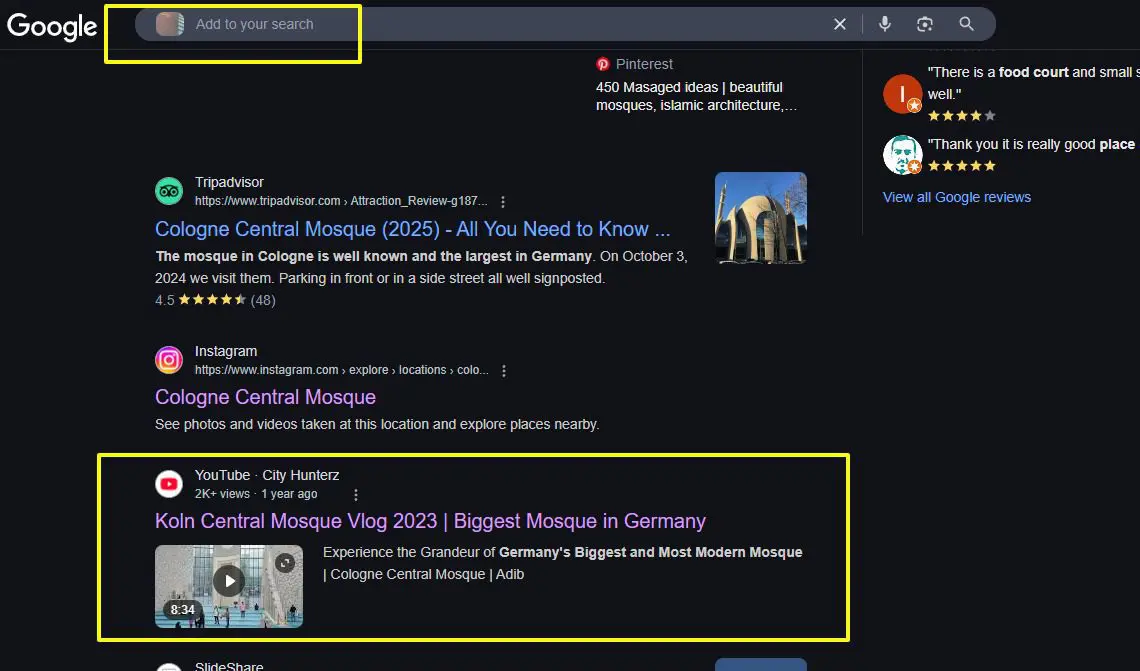Screen dimensions: 1140x671
Task: Click the Tripadvisor owl favicon
Action: (169, 191)
